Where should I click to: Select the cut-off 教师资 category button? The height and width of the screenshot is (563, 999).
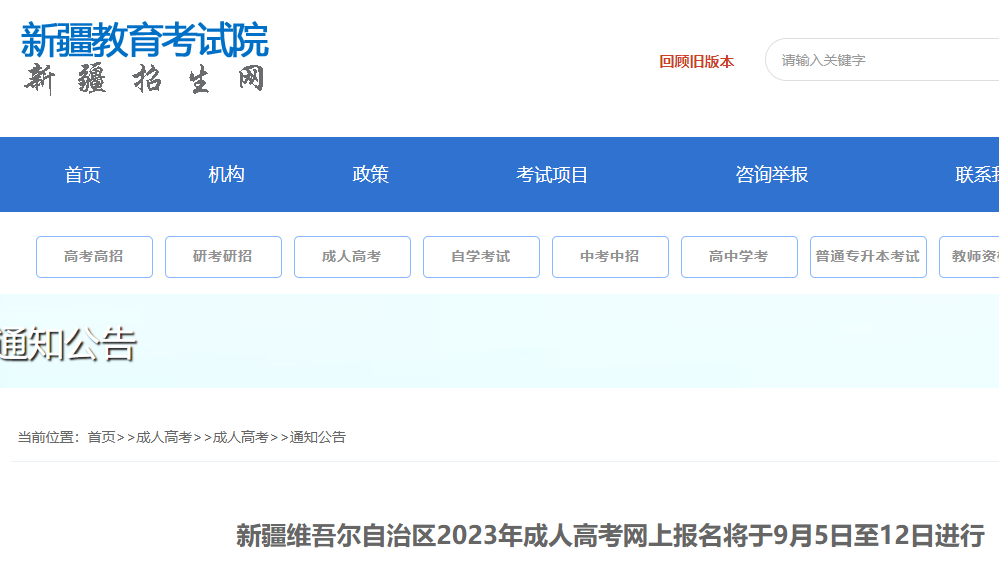[x=969, y=257]
